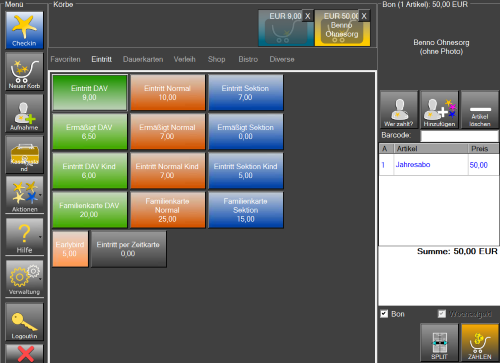This screenshot has width=500, height=363.
Task: Open the Aufnahme person icon
Action: click(24, 113)
